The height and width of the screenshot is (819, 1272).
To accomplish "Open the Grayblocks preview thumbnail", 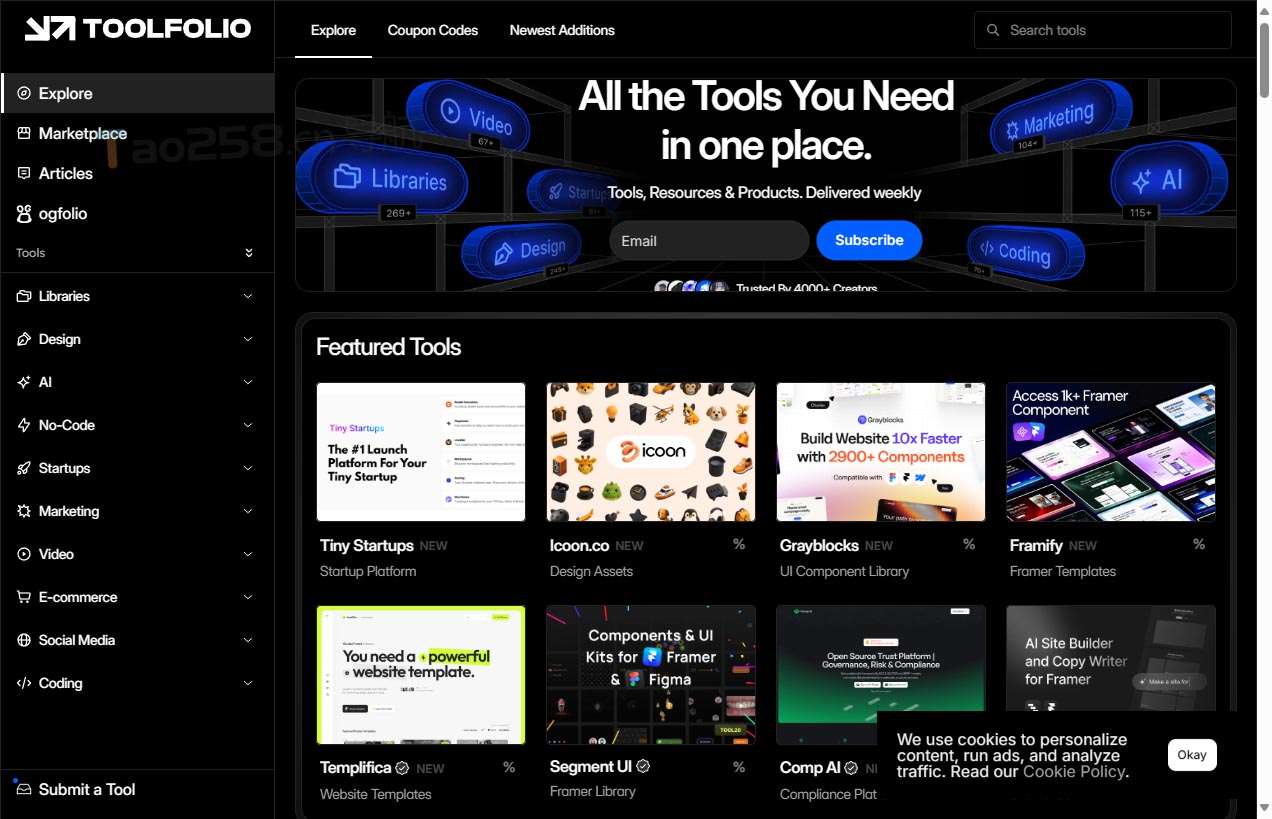I will tap(881, 452).
